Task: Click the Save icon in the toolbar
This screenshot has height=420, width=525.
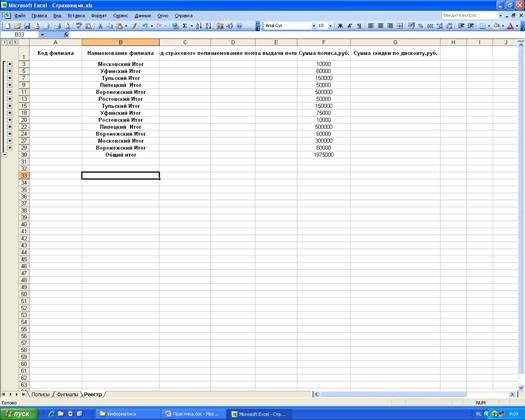Action: [x=27, y=26]
